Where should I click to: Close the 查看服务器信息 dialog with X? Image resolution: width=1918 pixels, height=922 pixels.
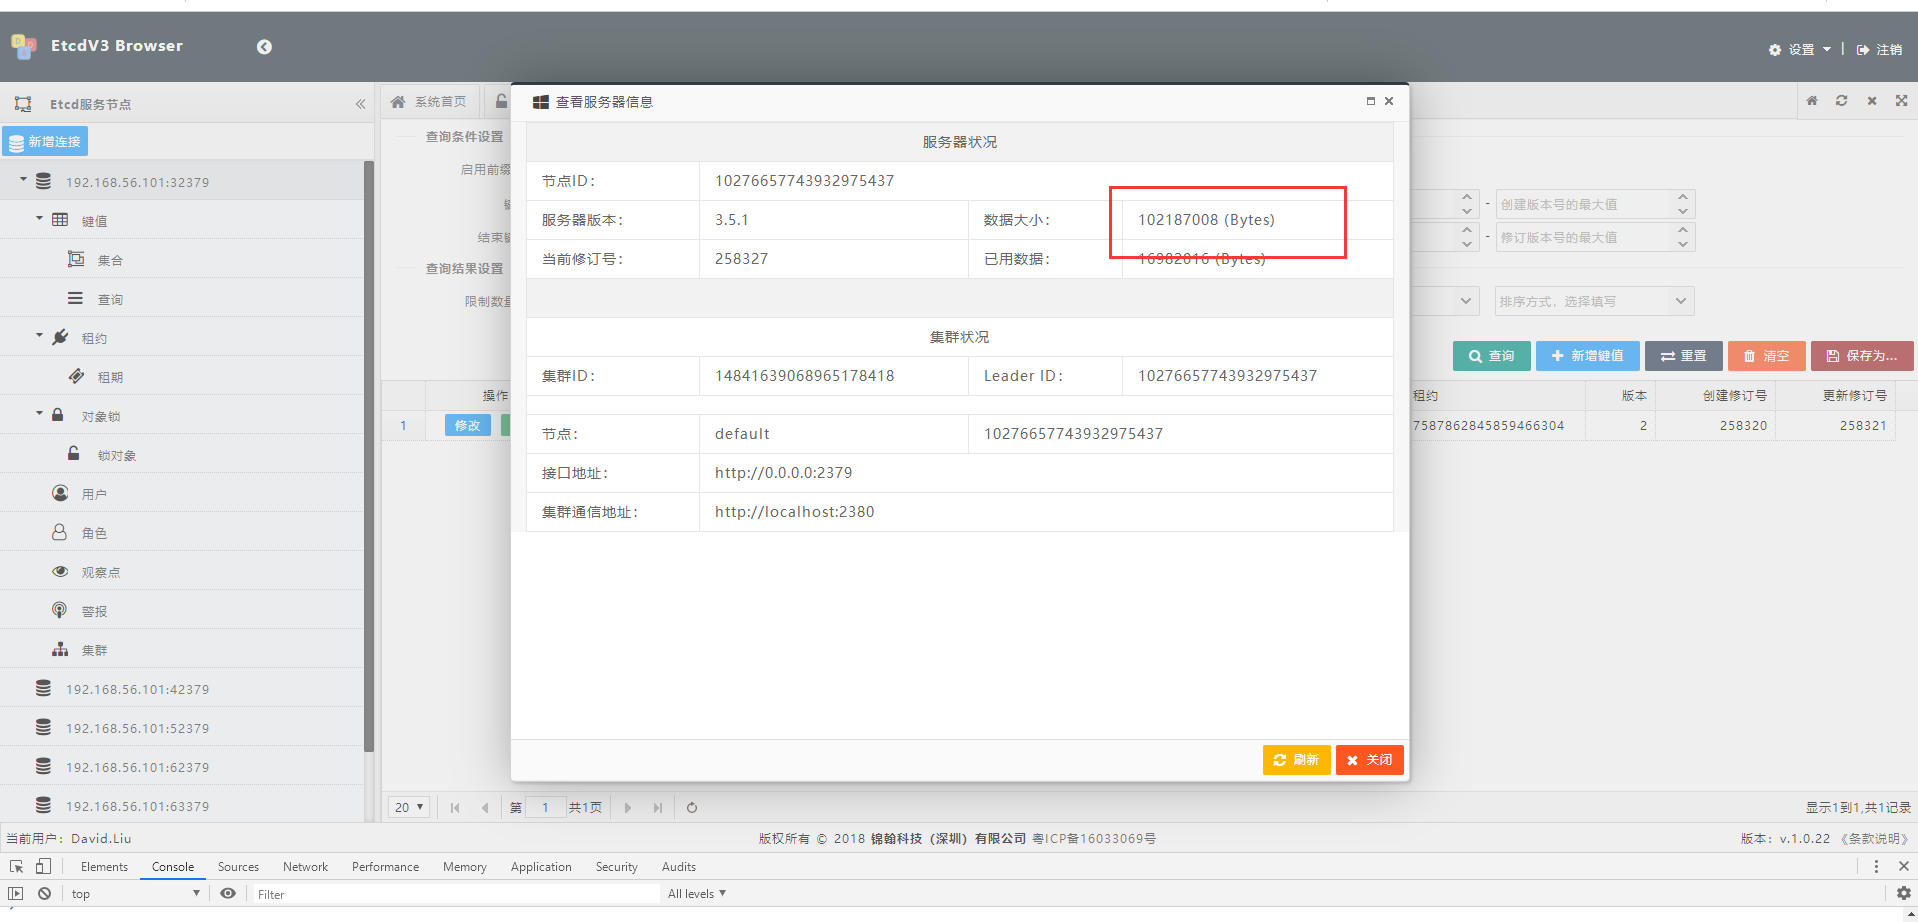tap(1389, 101)
